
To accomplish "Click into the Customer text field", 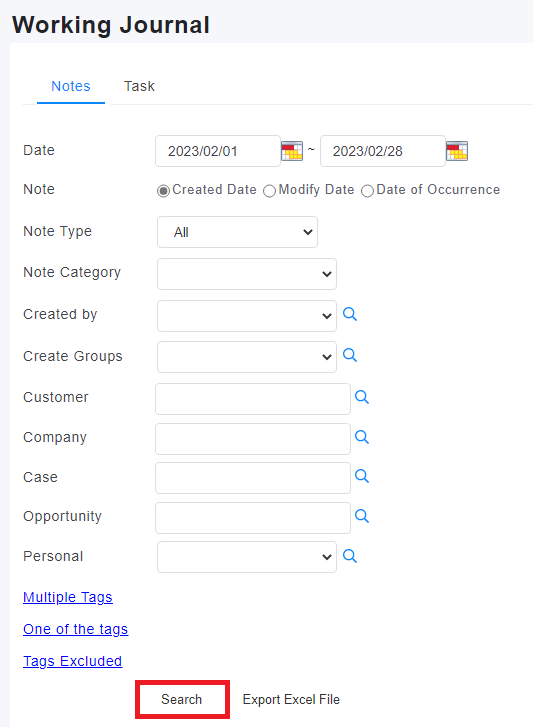I will (x=253, y=399).
